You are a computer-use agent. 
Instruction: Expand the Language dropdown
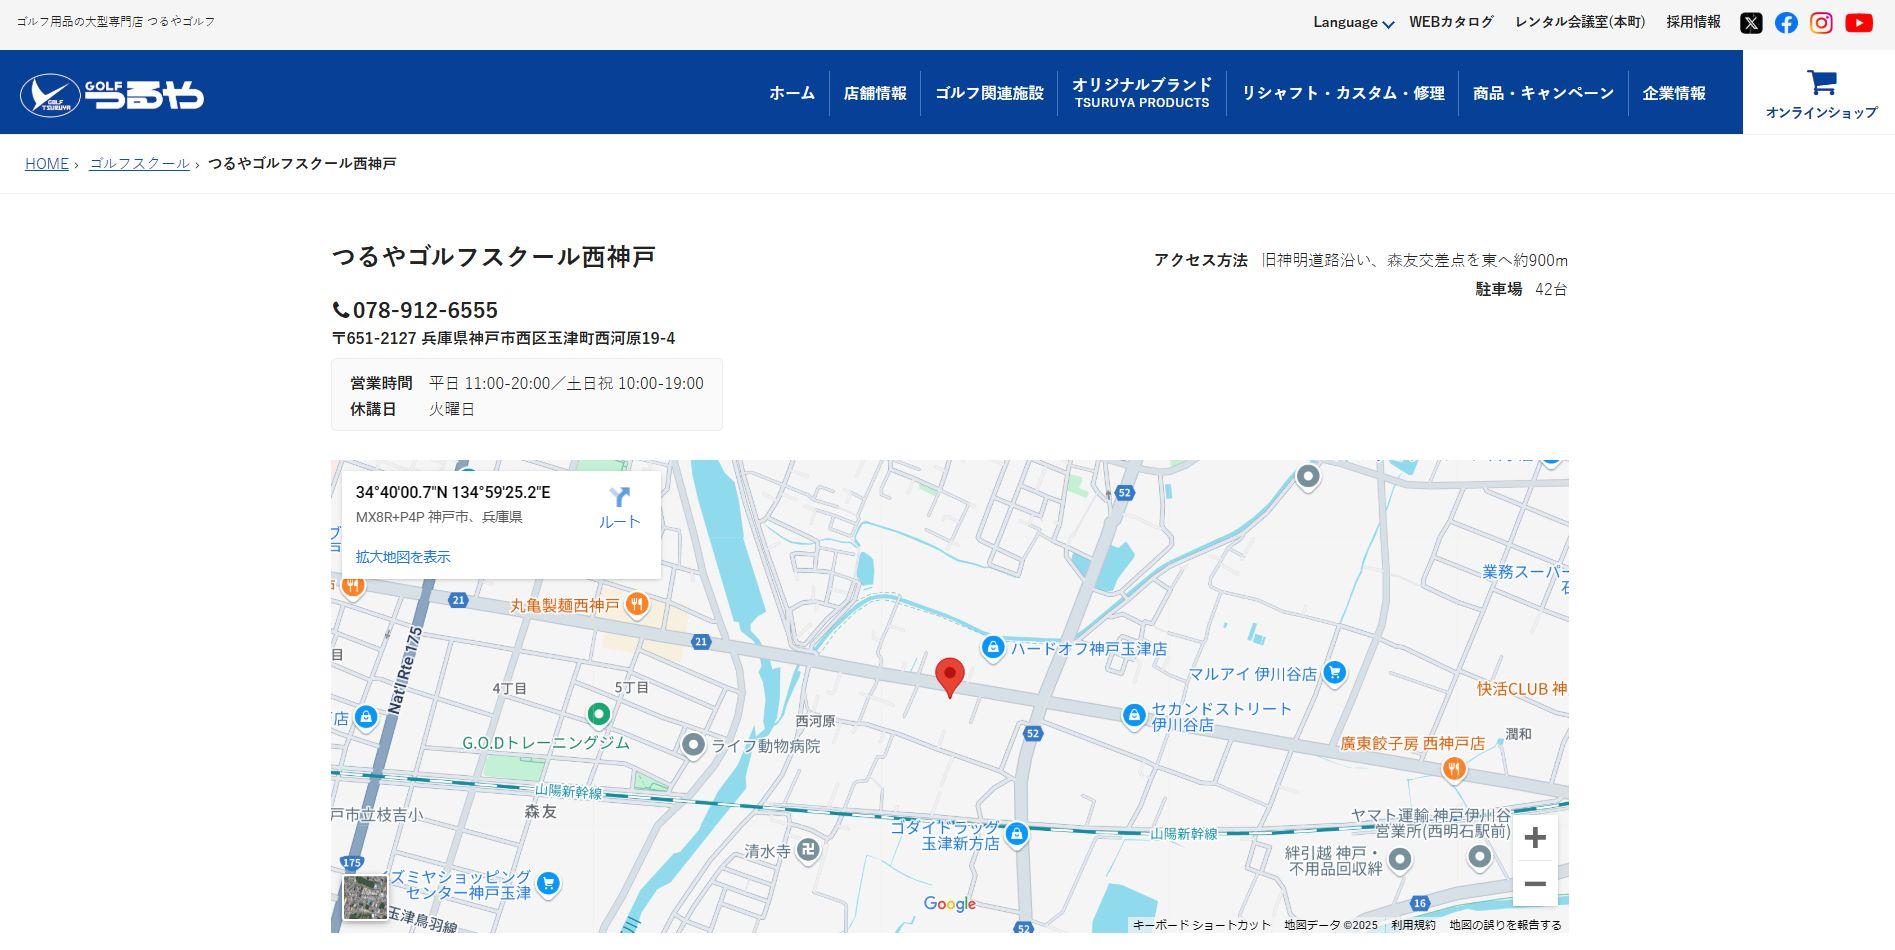[x=1353, y=22]
